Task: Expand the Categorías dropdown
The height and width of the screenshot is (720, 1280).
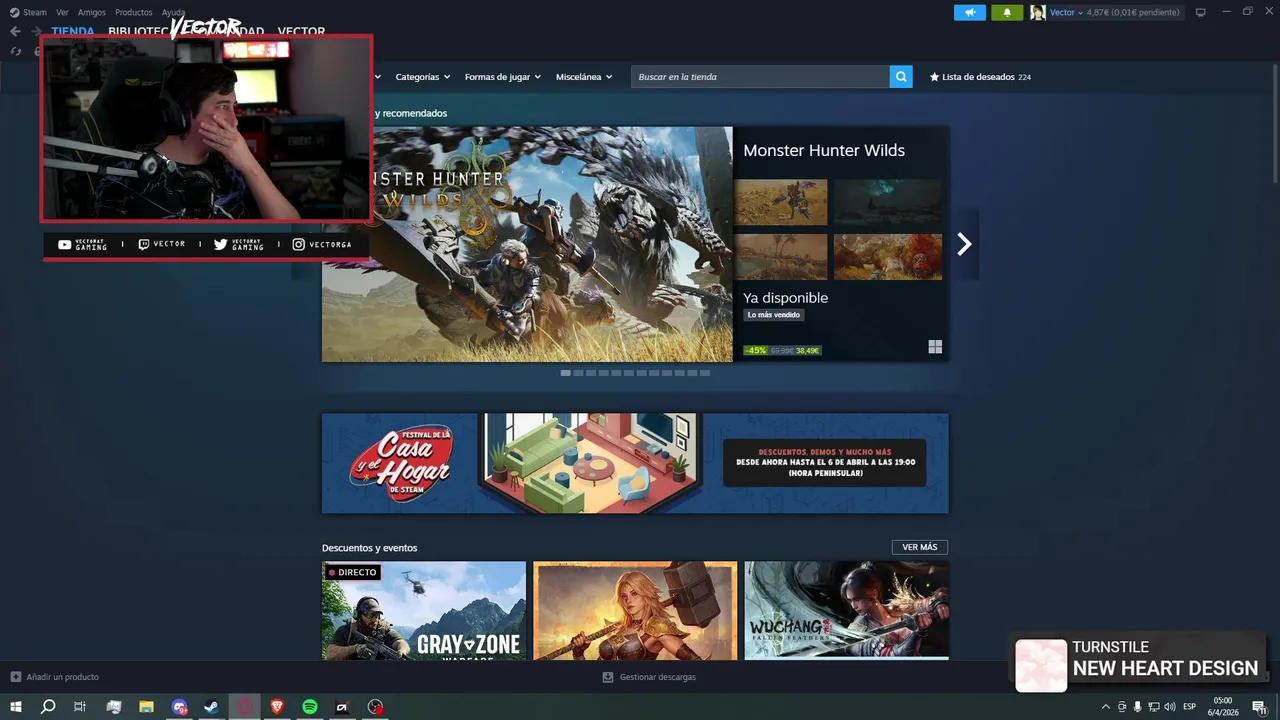Action: pos(422,77)
